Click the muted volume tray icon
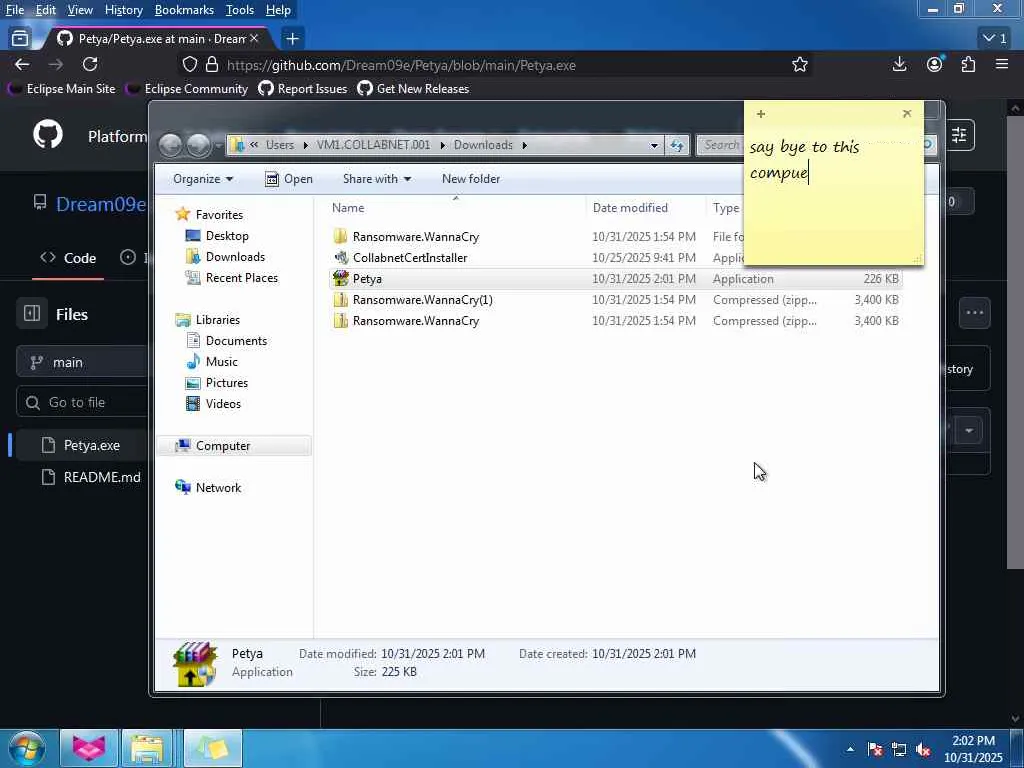This screenshot has width=1024, height=768. [x=923, y=750]
